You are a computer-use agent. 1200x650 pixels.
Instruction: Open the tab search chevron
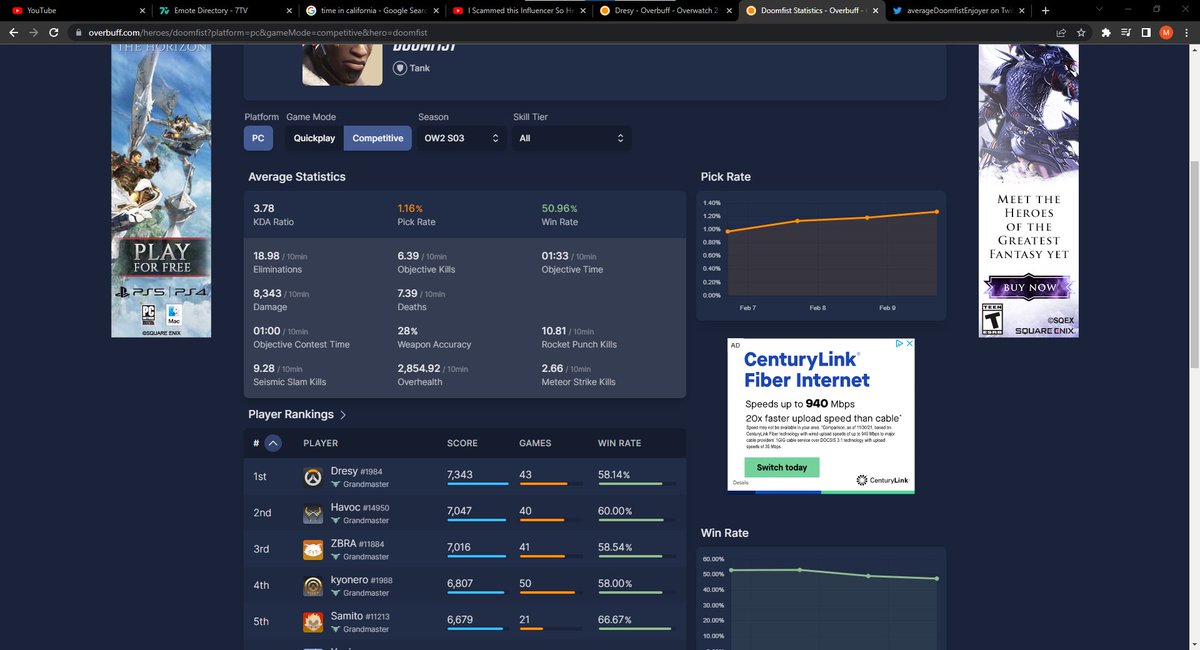(1099, 10)
